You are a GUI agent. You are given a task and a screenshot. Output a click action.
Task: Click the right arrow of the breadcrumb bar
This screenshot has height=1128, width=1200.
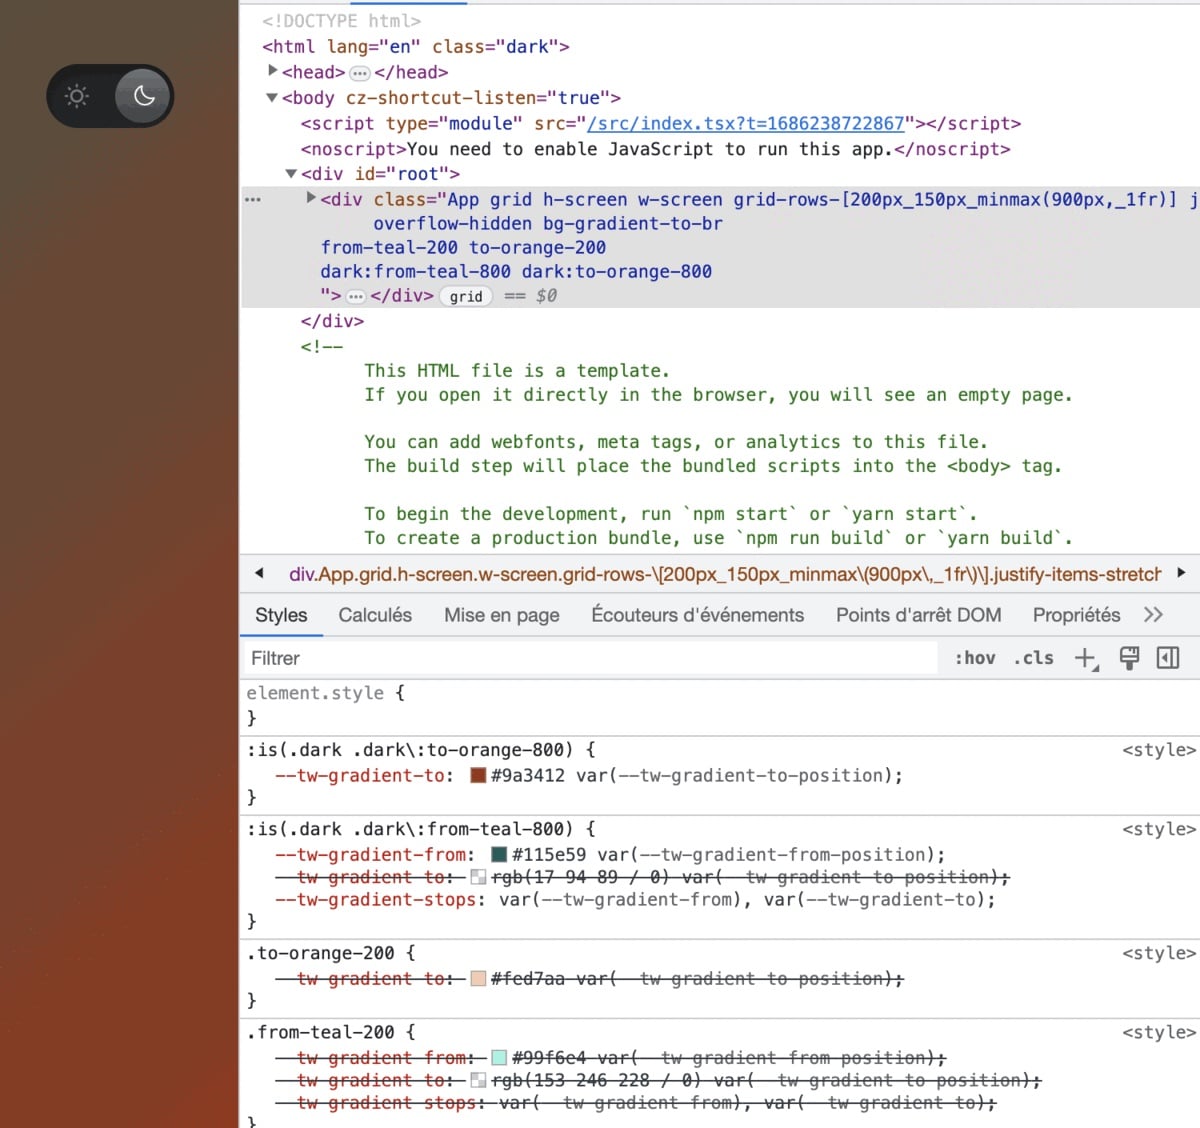[x=1182, y=573]
